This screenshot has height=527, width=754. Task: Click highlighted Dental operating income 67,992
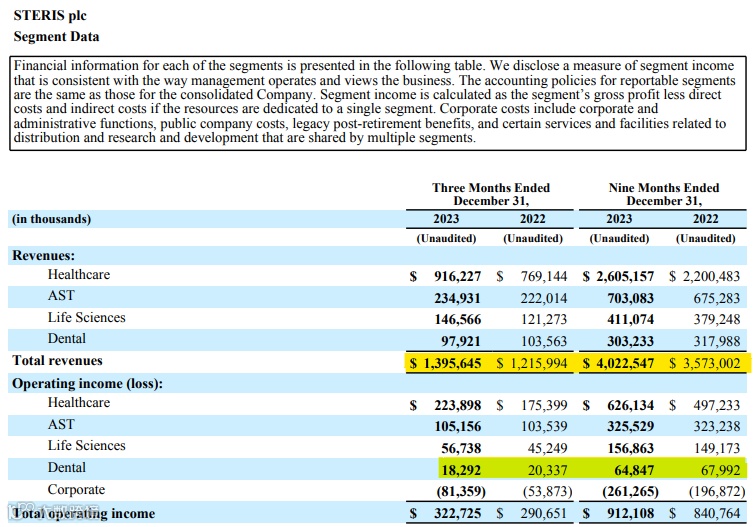[720, 470]
